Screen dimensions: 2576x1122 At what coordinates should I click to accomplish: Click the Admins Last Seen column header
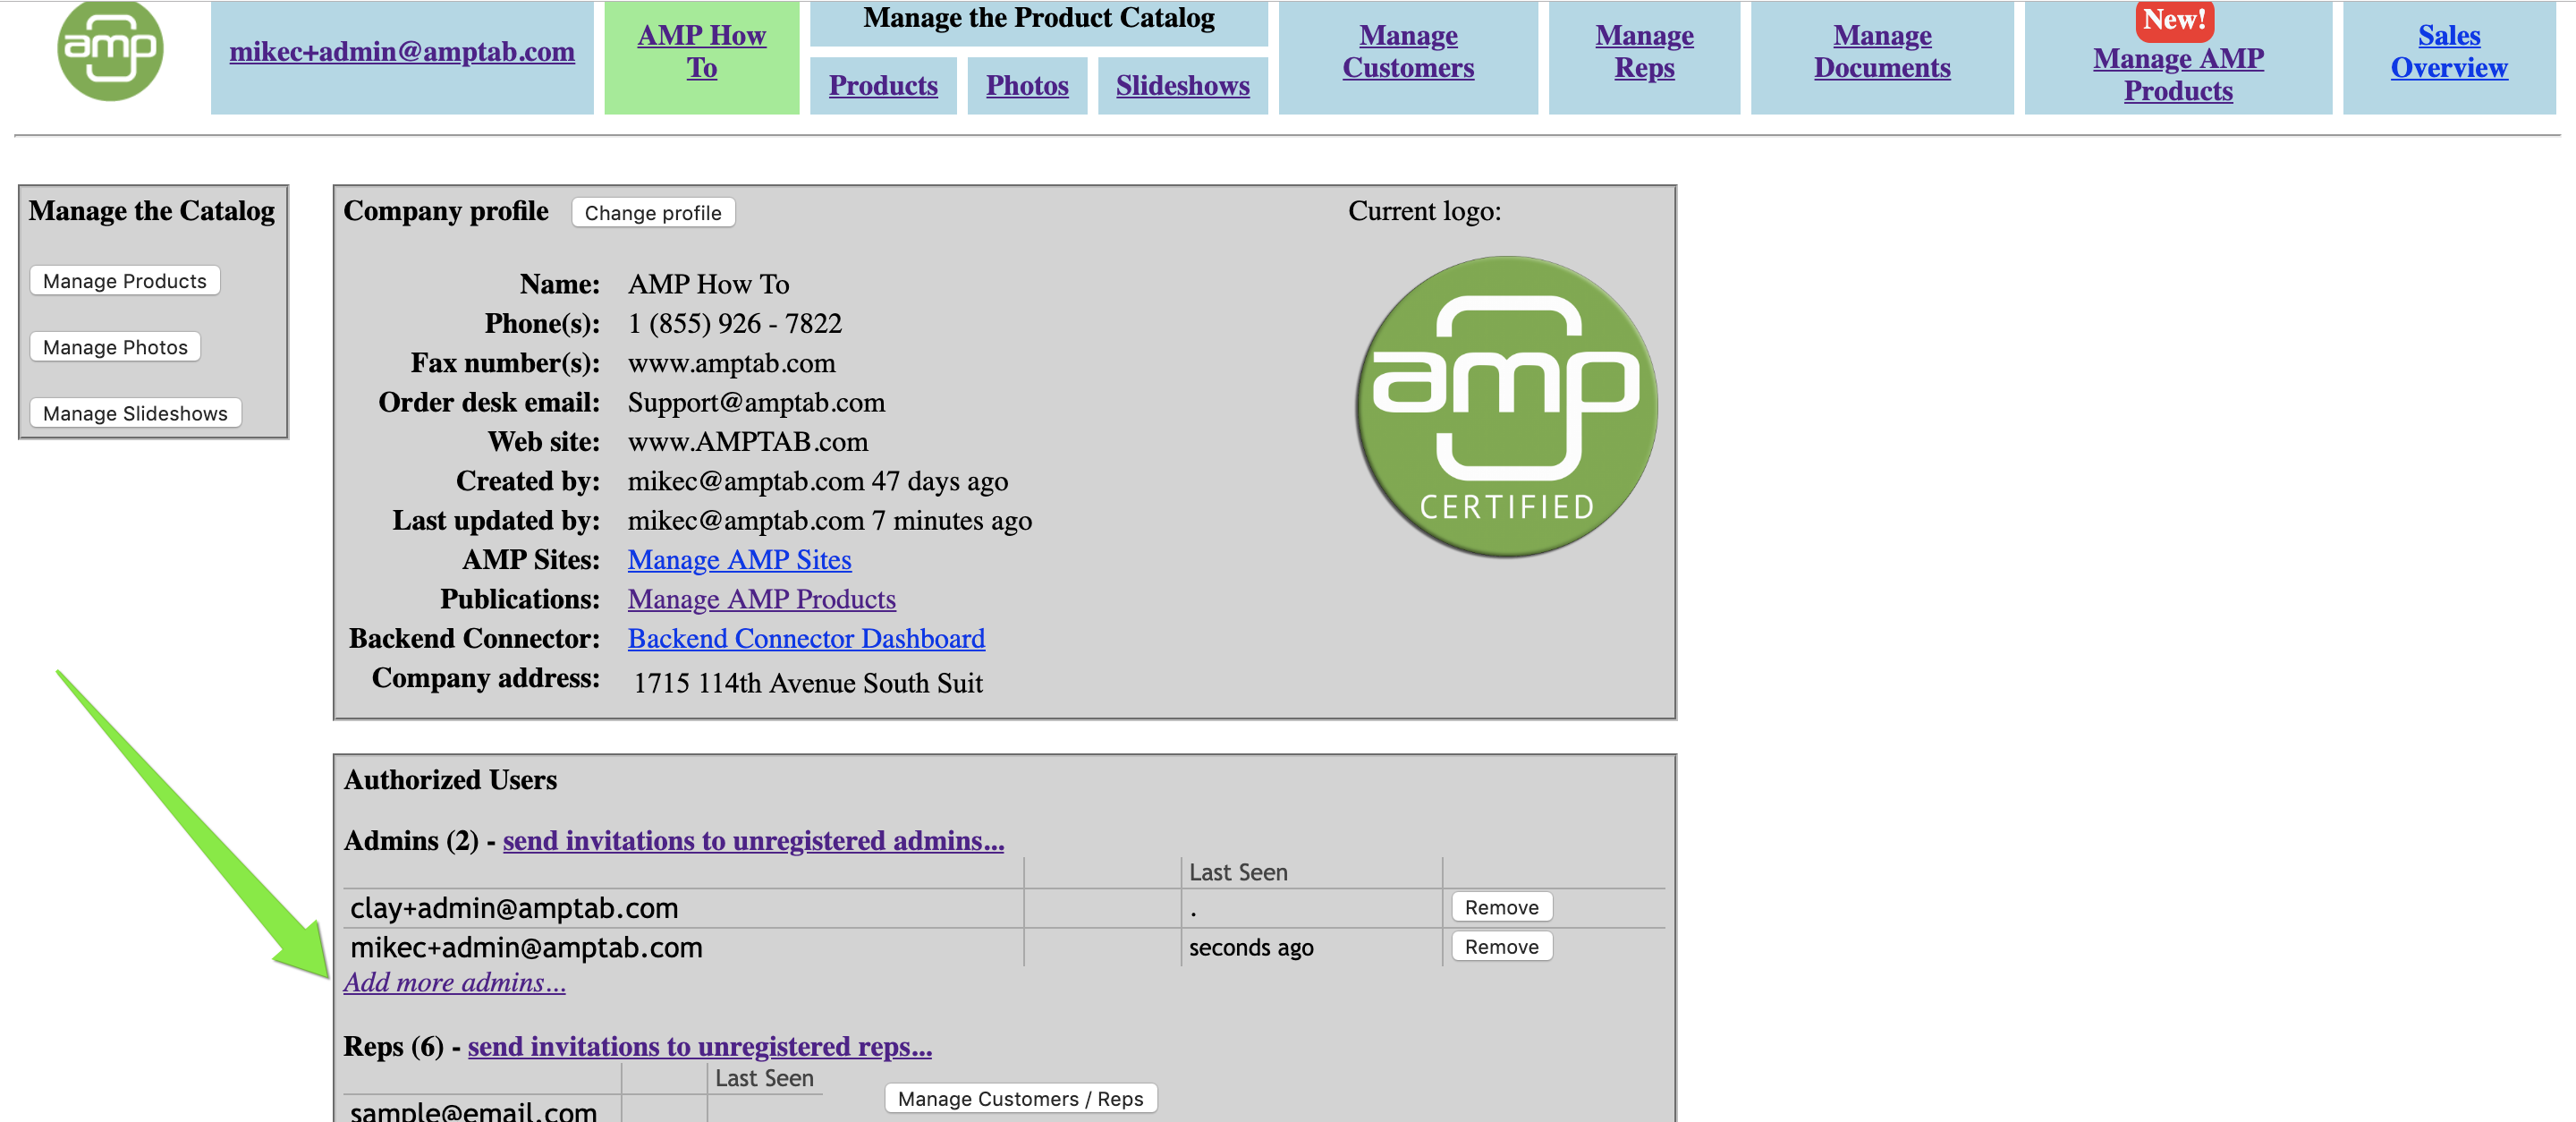(1238, 872)
